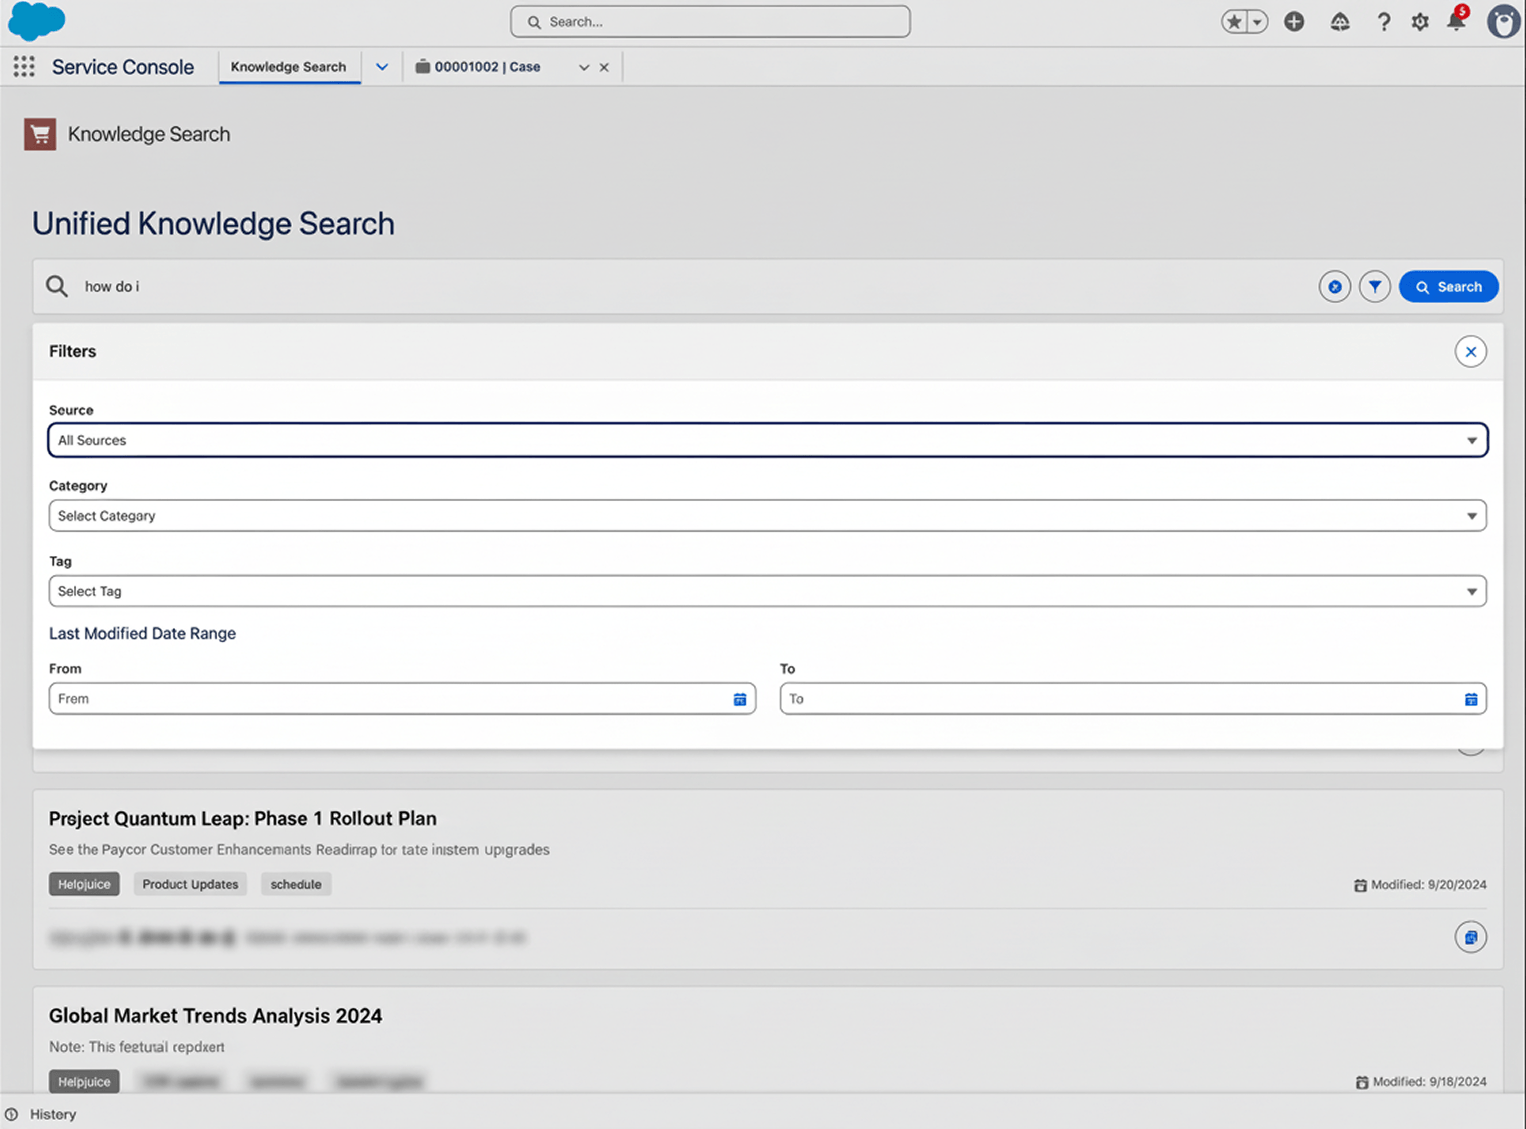This screenshot has width=1526, height=1129.
Task: Click the copy icon on Project Quantum Leap result
Action: click(1470, 937)
